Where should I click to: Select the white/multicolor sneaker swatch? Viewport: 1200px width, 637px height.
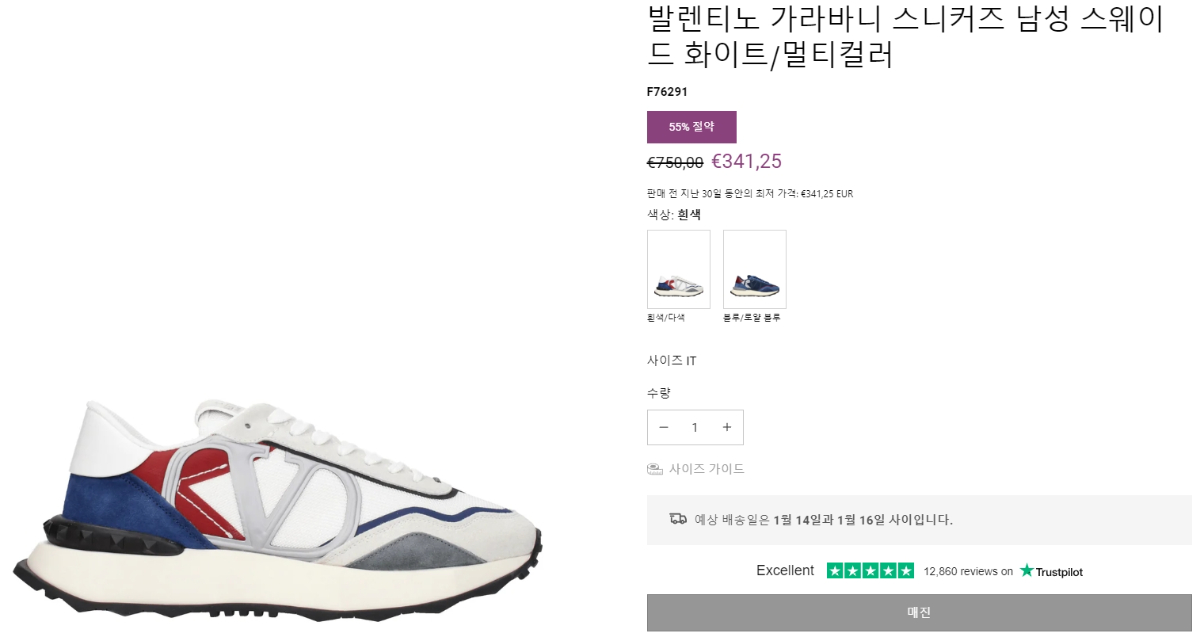679,269
